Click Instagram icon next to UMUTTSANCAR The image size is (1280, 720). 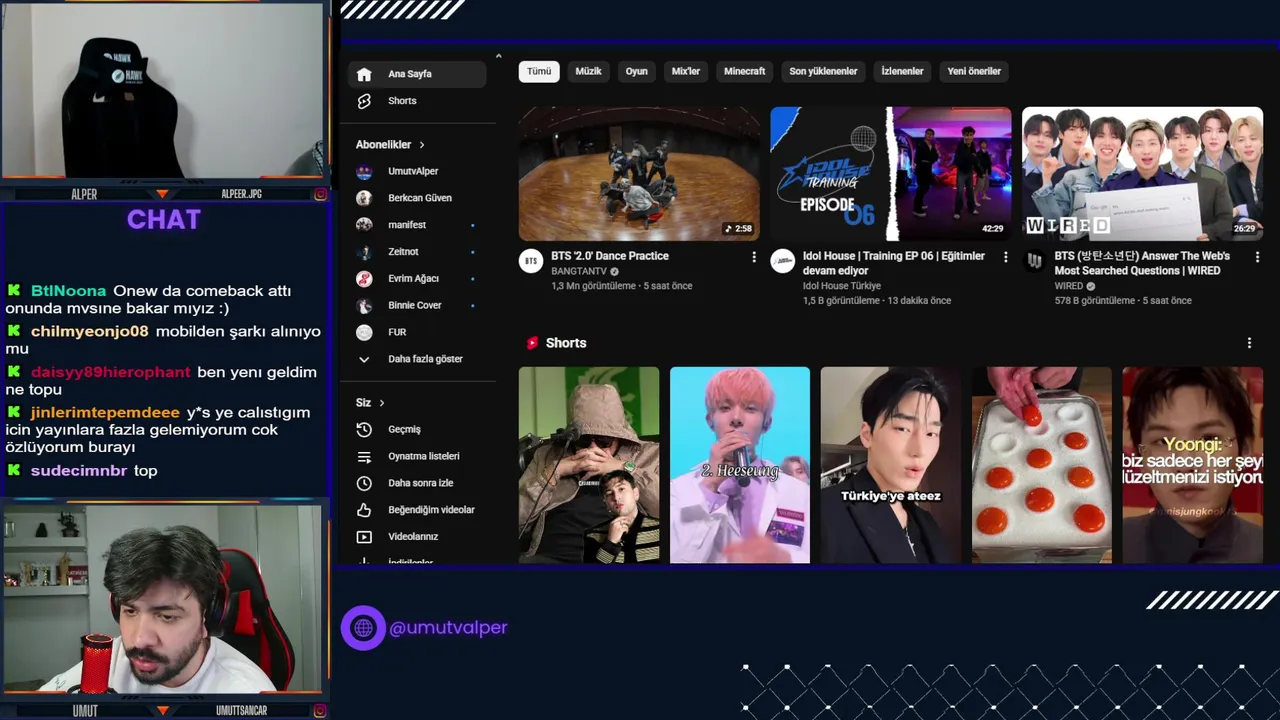pos(320,711)
